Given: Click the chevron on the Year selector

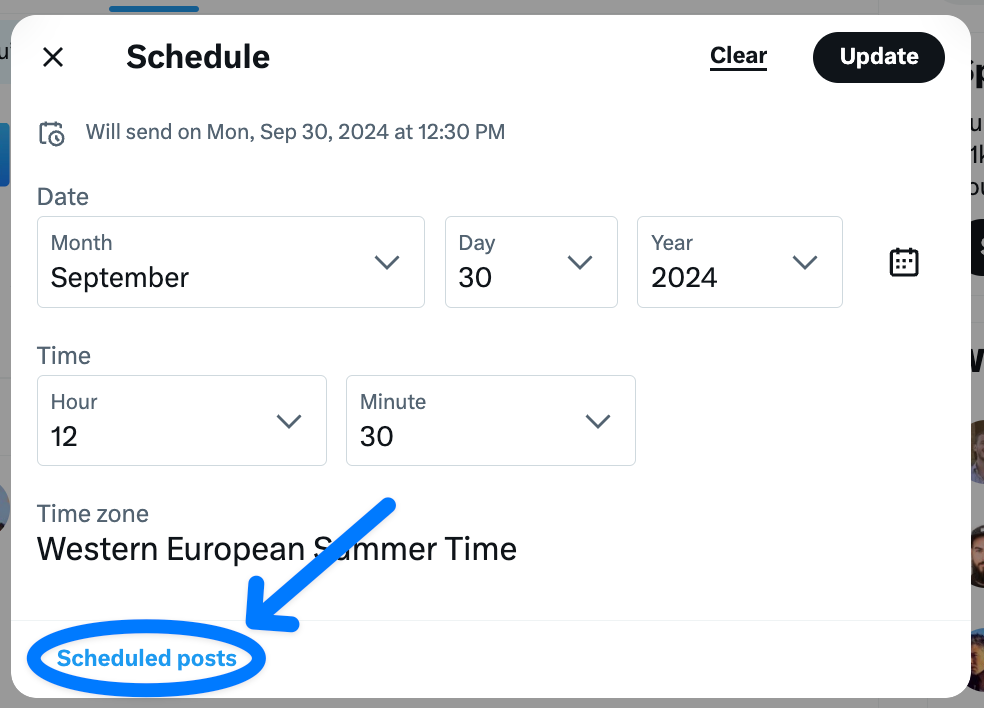Looking at the screenshot, I should coord(805,262).
